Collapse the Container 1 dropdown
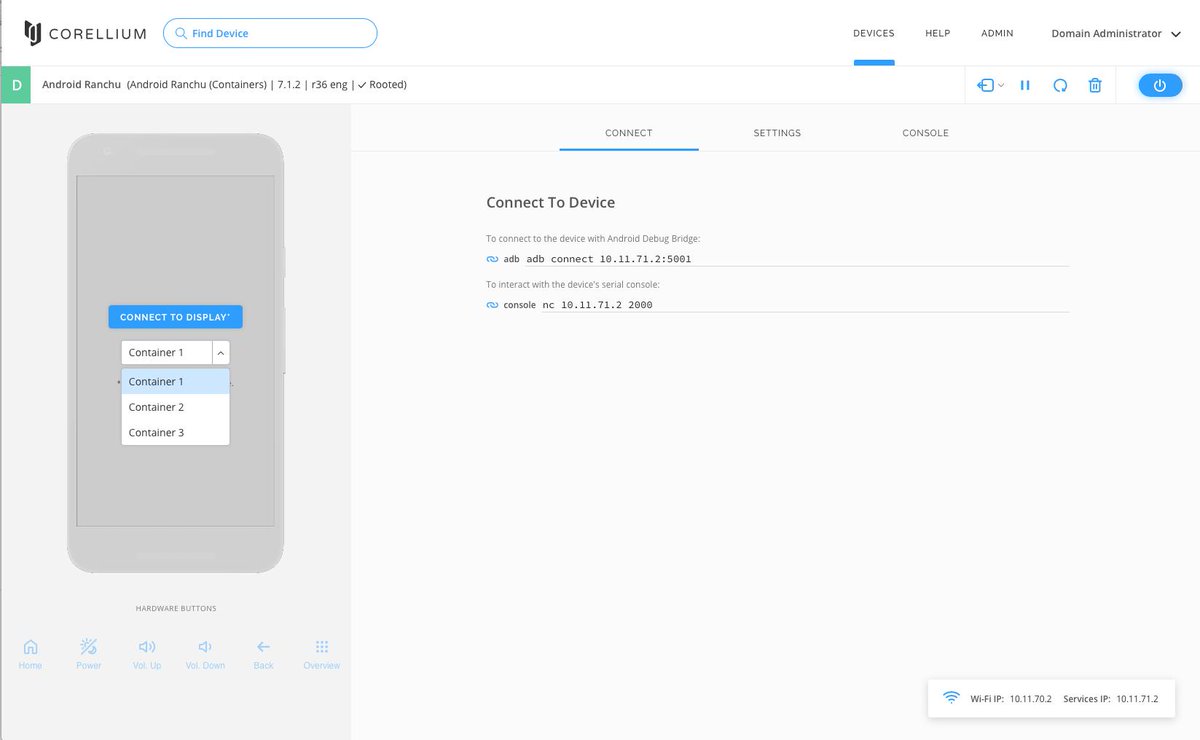Viewport: 1200px width, 740px height. (220, 352)
